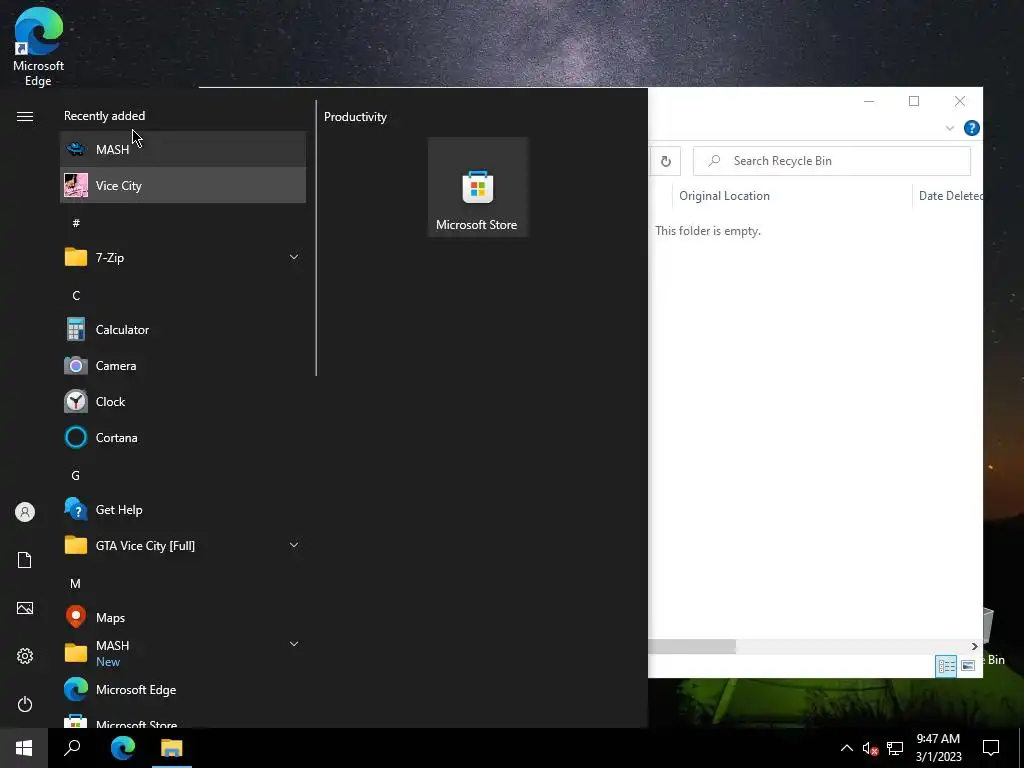Open the notification Action Center icon
Viewport: 1024px width, 768px height.
(x=991, y=748)
